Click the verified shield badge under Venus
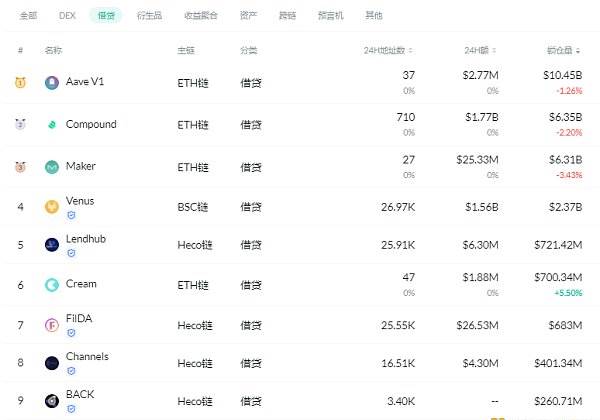This screenshot has height=420, width=600. (71, 215)
